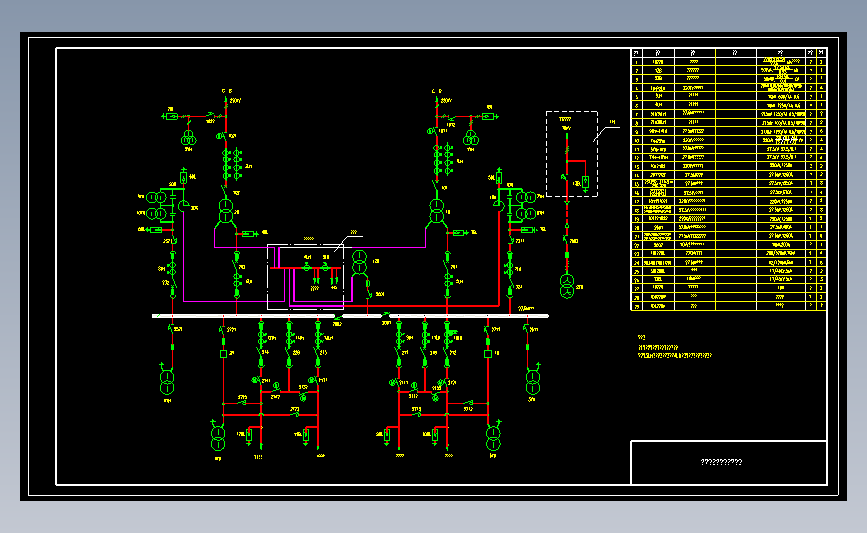Select the bottom-left grounded transformer symbol
Screen dimensions: 867x533
tap(218, 437)
